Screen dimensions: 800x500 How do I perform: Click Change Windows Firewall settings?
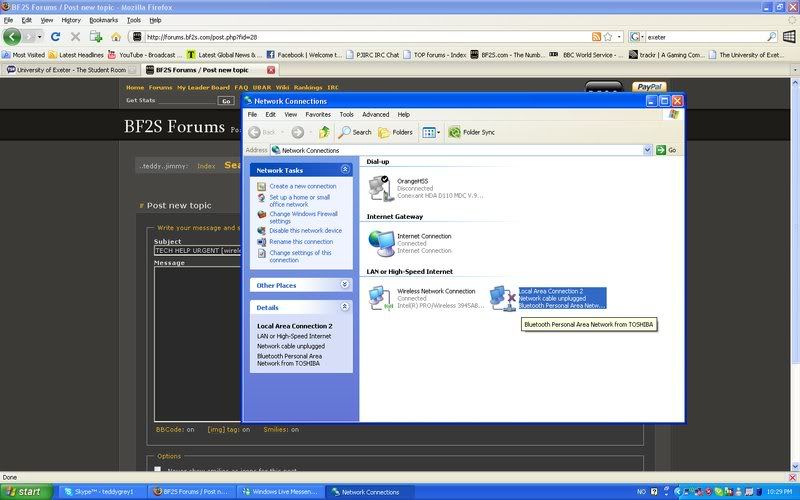304,217
